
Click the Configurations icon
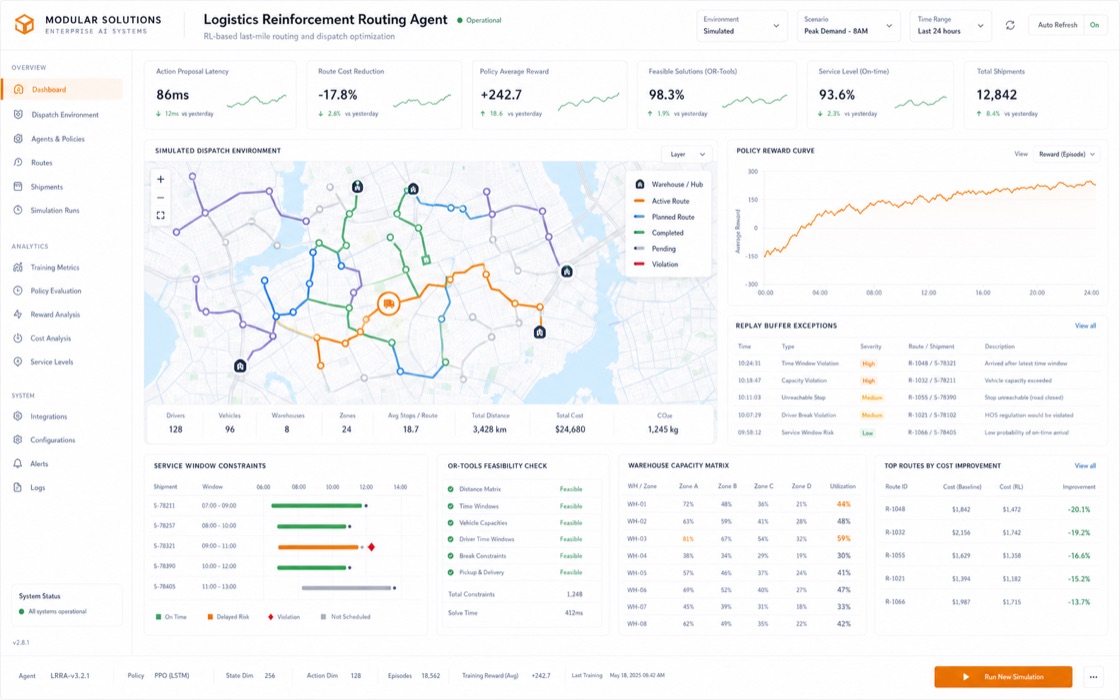(18, 439)
